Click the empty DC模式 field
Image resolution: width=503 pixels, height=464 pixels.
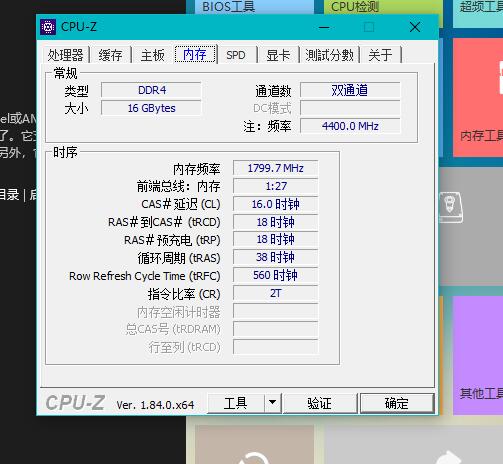point(350,108)
